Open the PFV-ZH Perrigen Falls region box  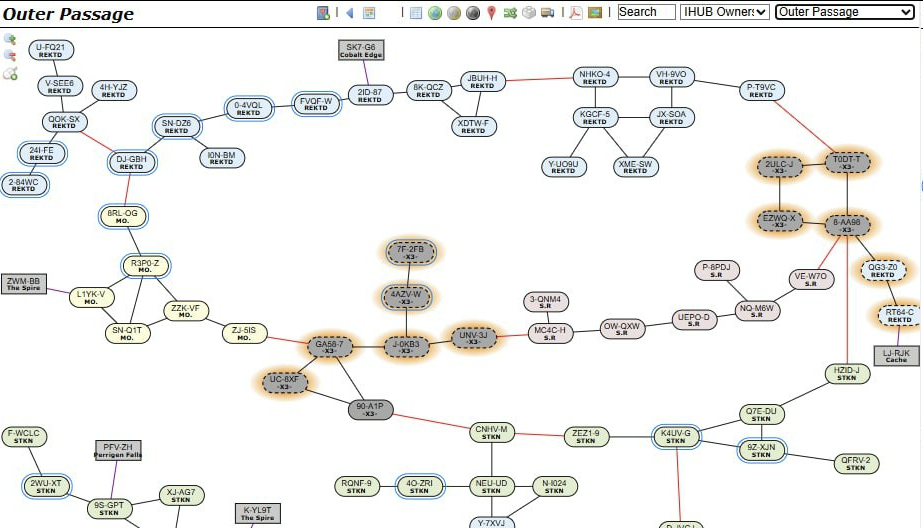118,450
